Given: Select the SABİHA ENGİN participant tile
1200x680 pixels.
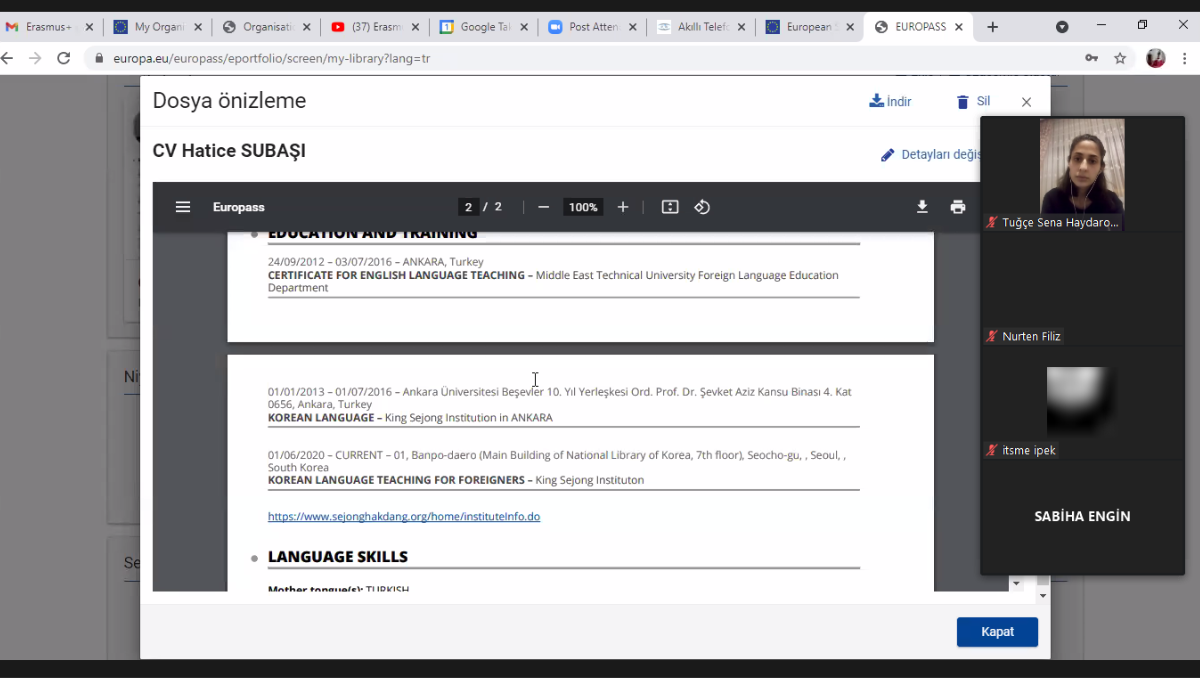Looking at the screenshot, I should pyautogui.click(x=1082, y=517).
